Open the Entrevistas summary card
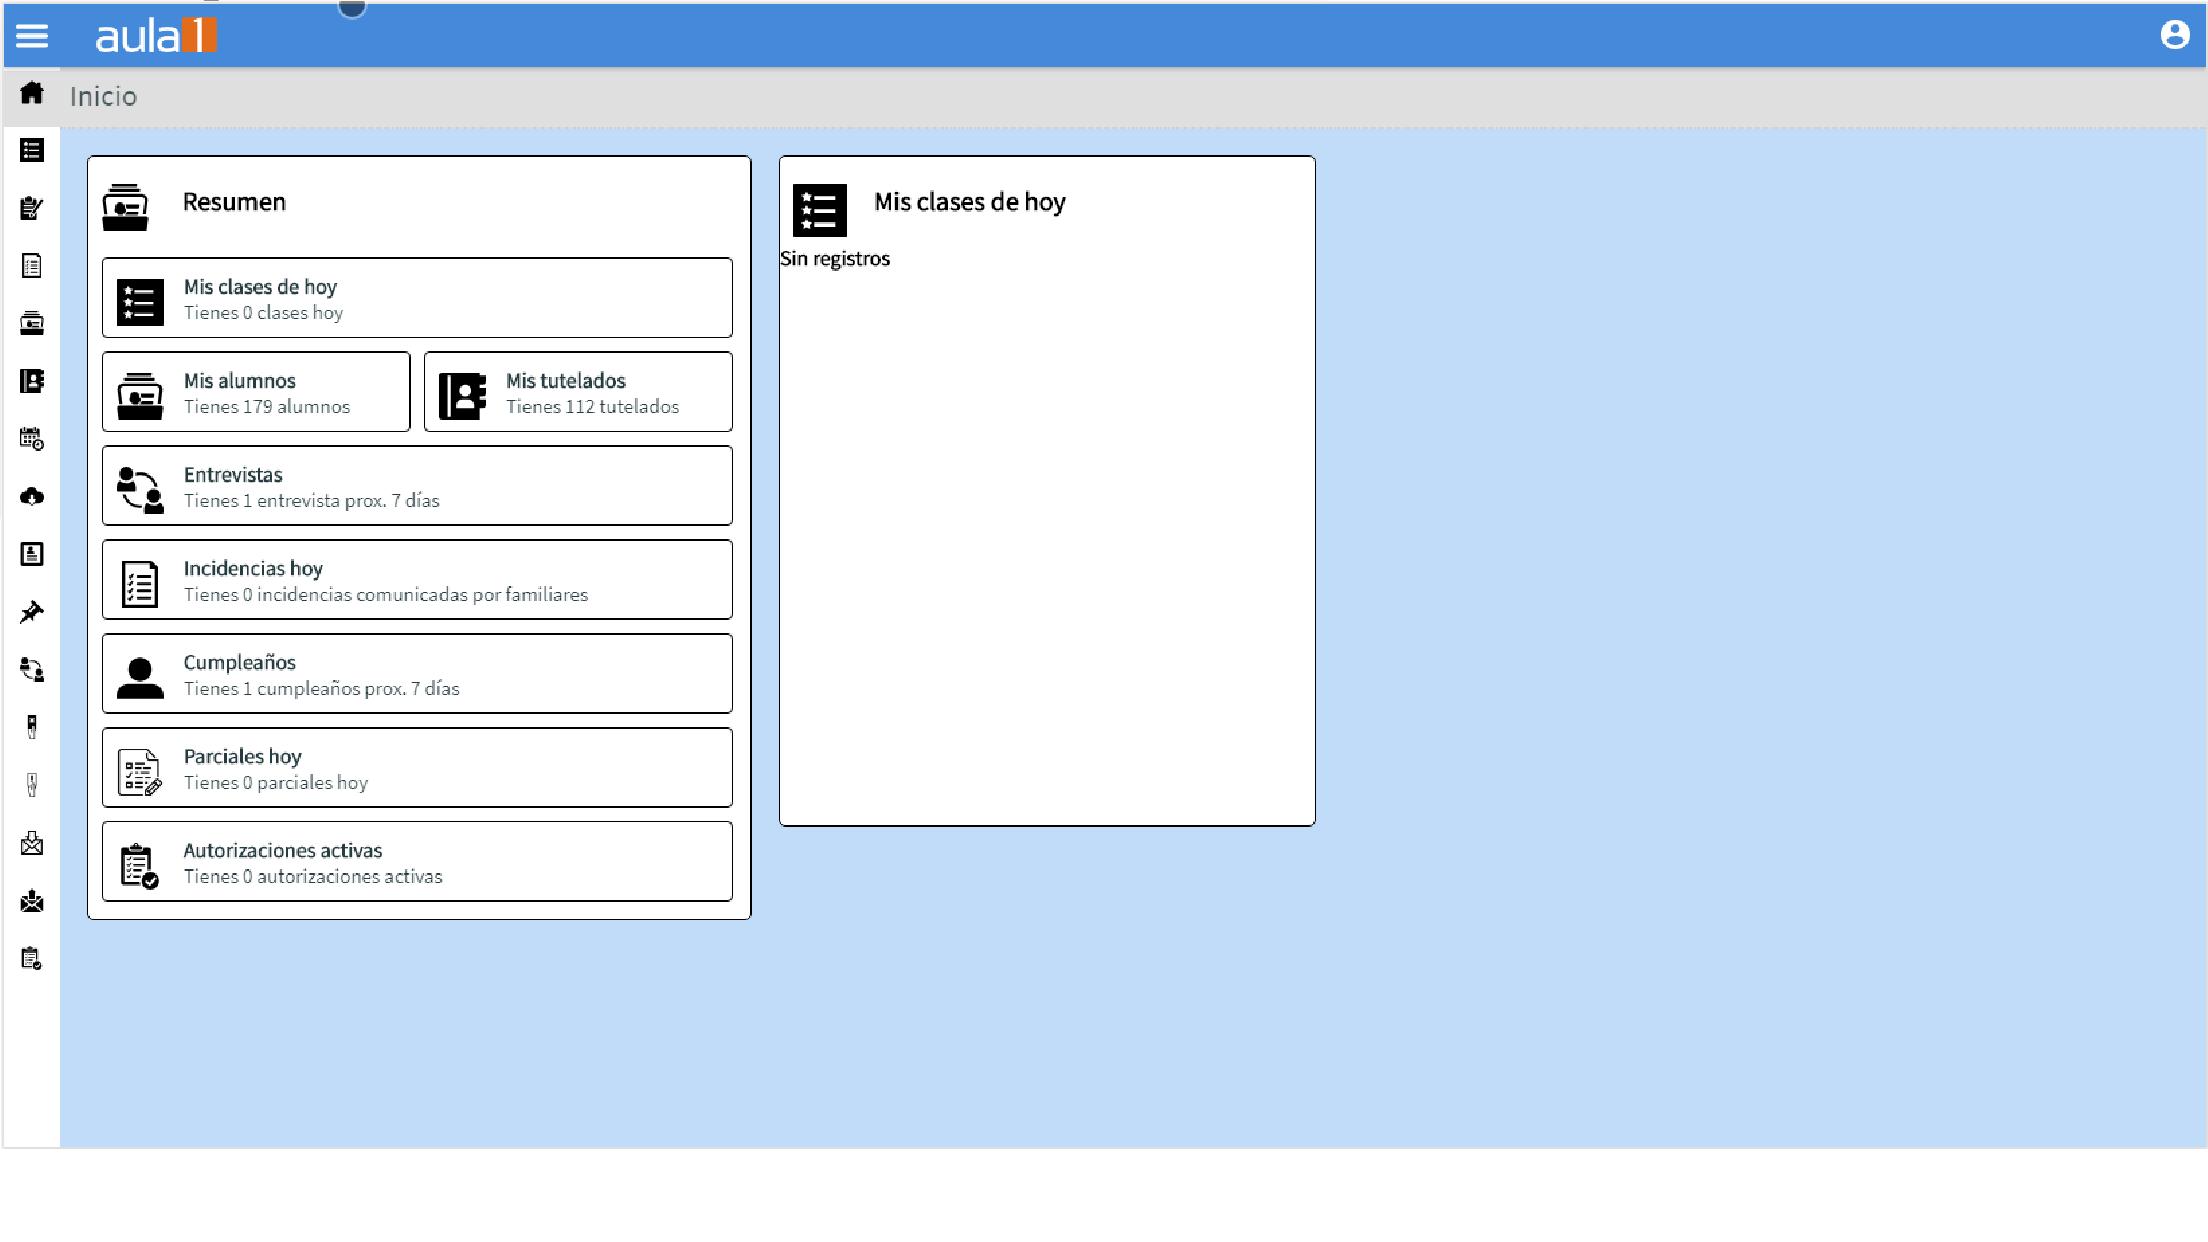The width and height of the screenshot is (2208, 1242). (417, 486)
